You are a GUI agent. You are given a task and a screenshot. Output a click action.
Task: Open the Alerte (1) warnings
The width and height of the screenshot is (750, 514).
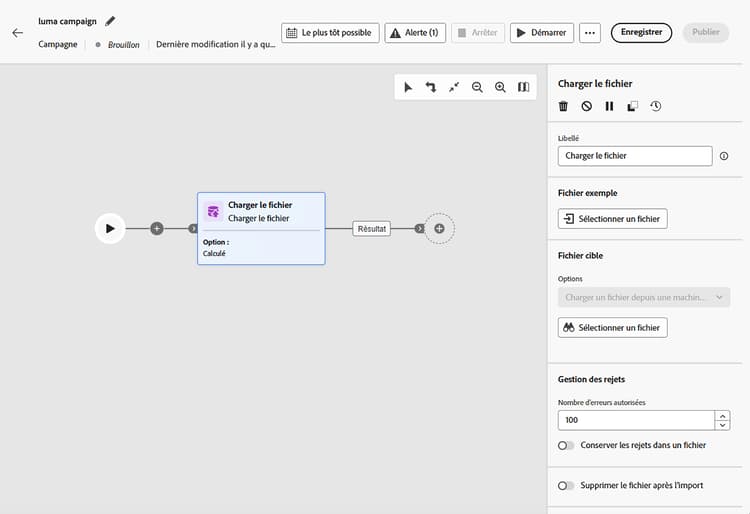[x=415, y=33]
